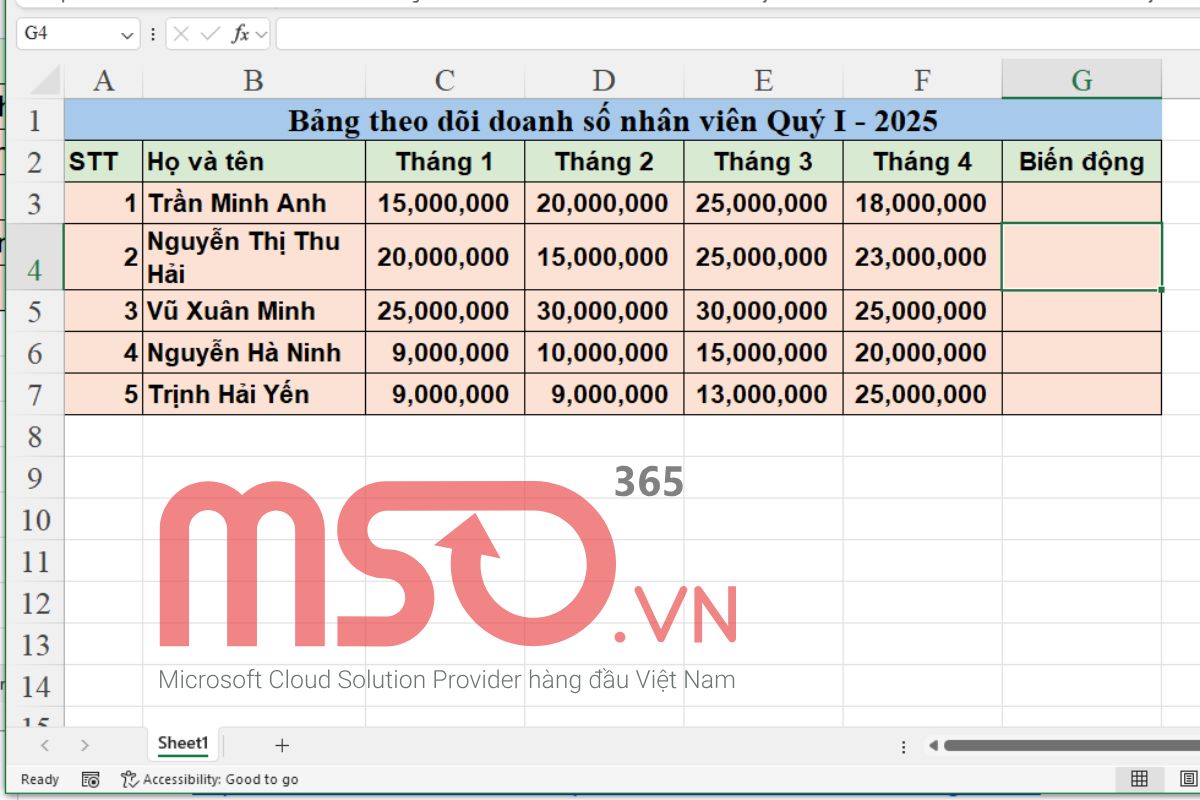Click the macro recording status bar icon

click(90, 779)
